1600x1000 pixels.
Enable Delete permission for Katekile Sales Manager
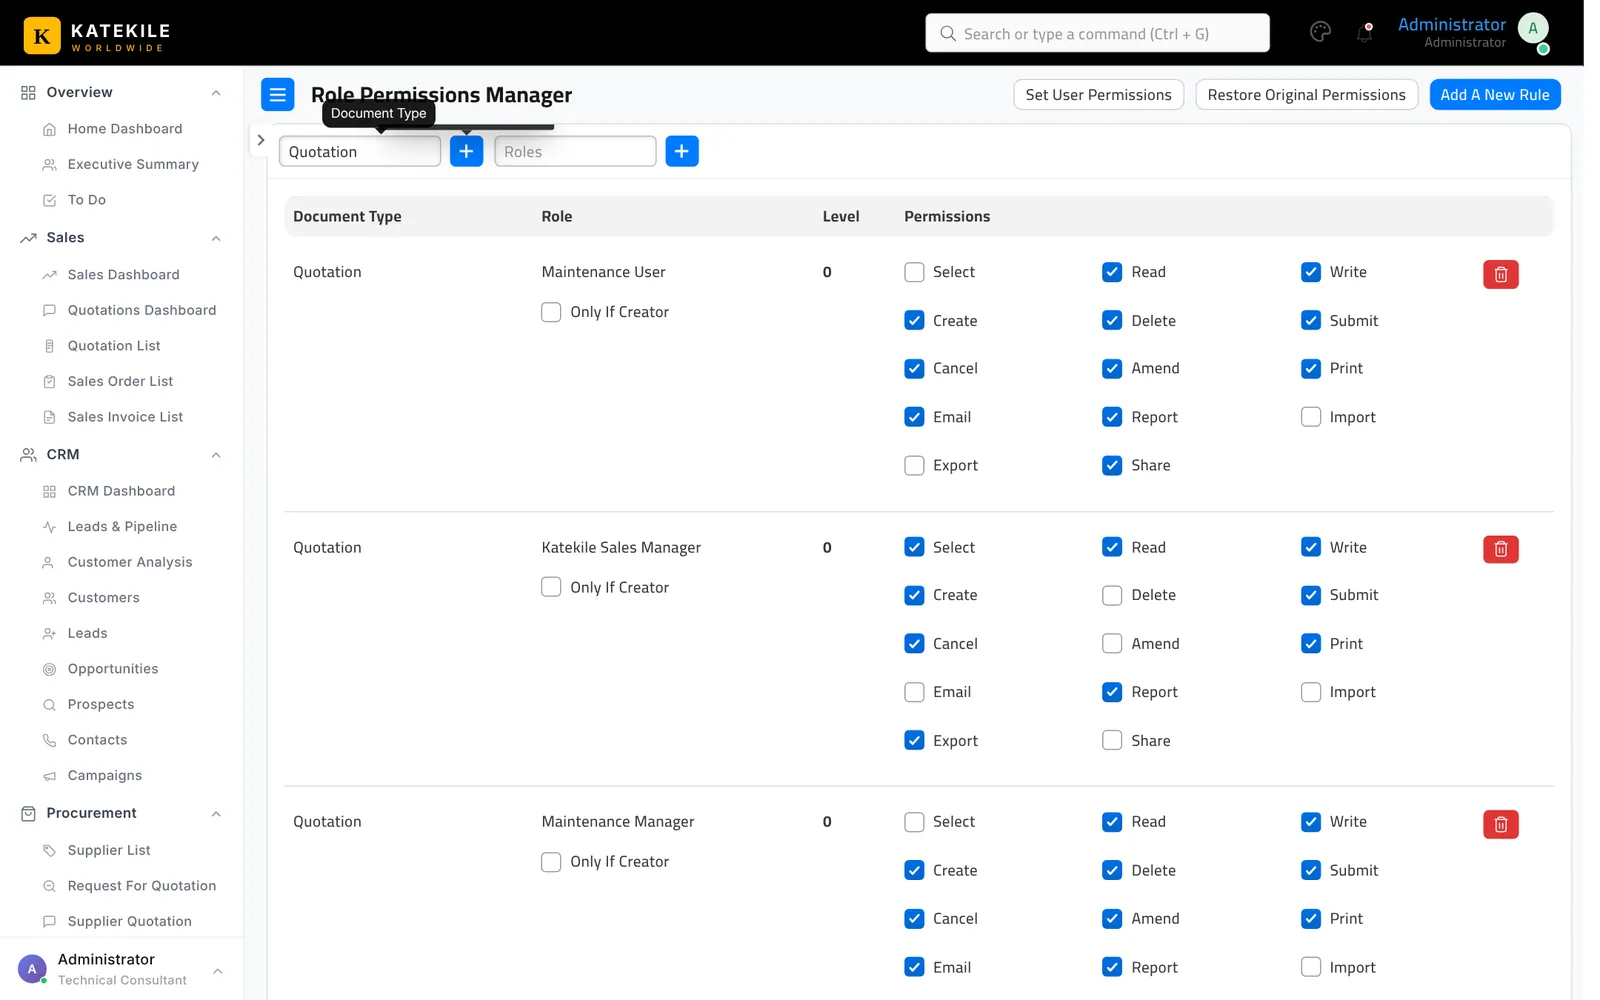click(x=1112, y=595)
